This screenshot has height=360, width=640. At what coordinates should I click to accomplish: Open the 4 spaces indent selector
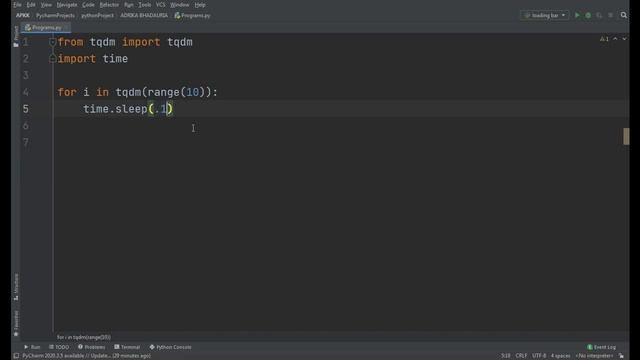click(560, 356)
